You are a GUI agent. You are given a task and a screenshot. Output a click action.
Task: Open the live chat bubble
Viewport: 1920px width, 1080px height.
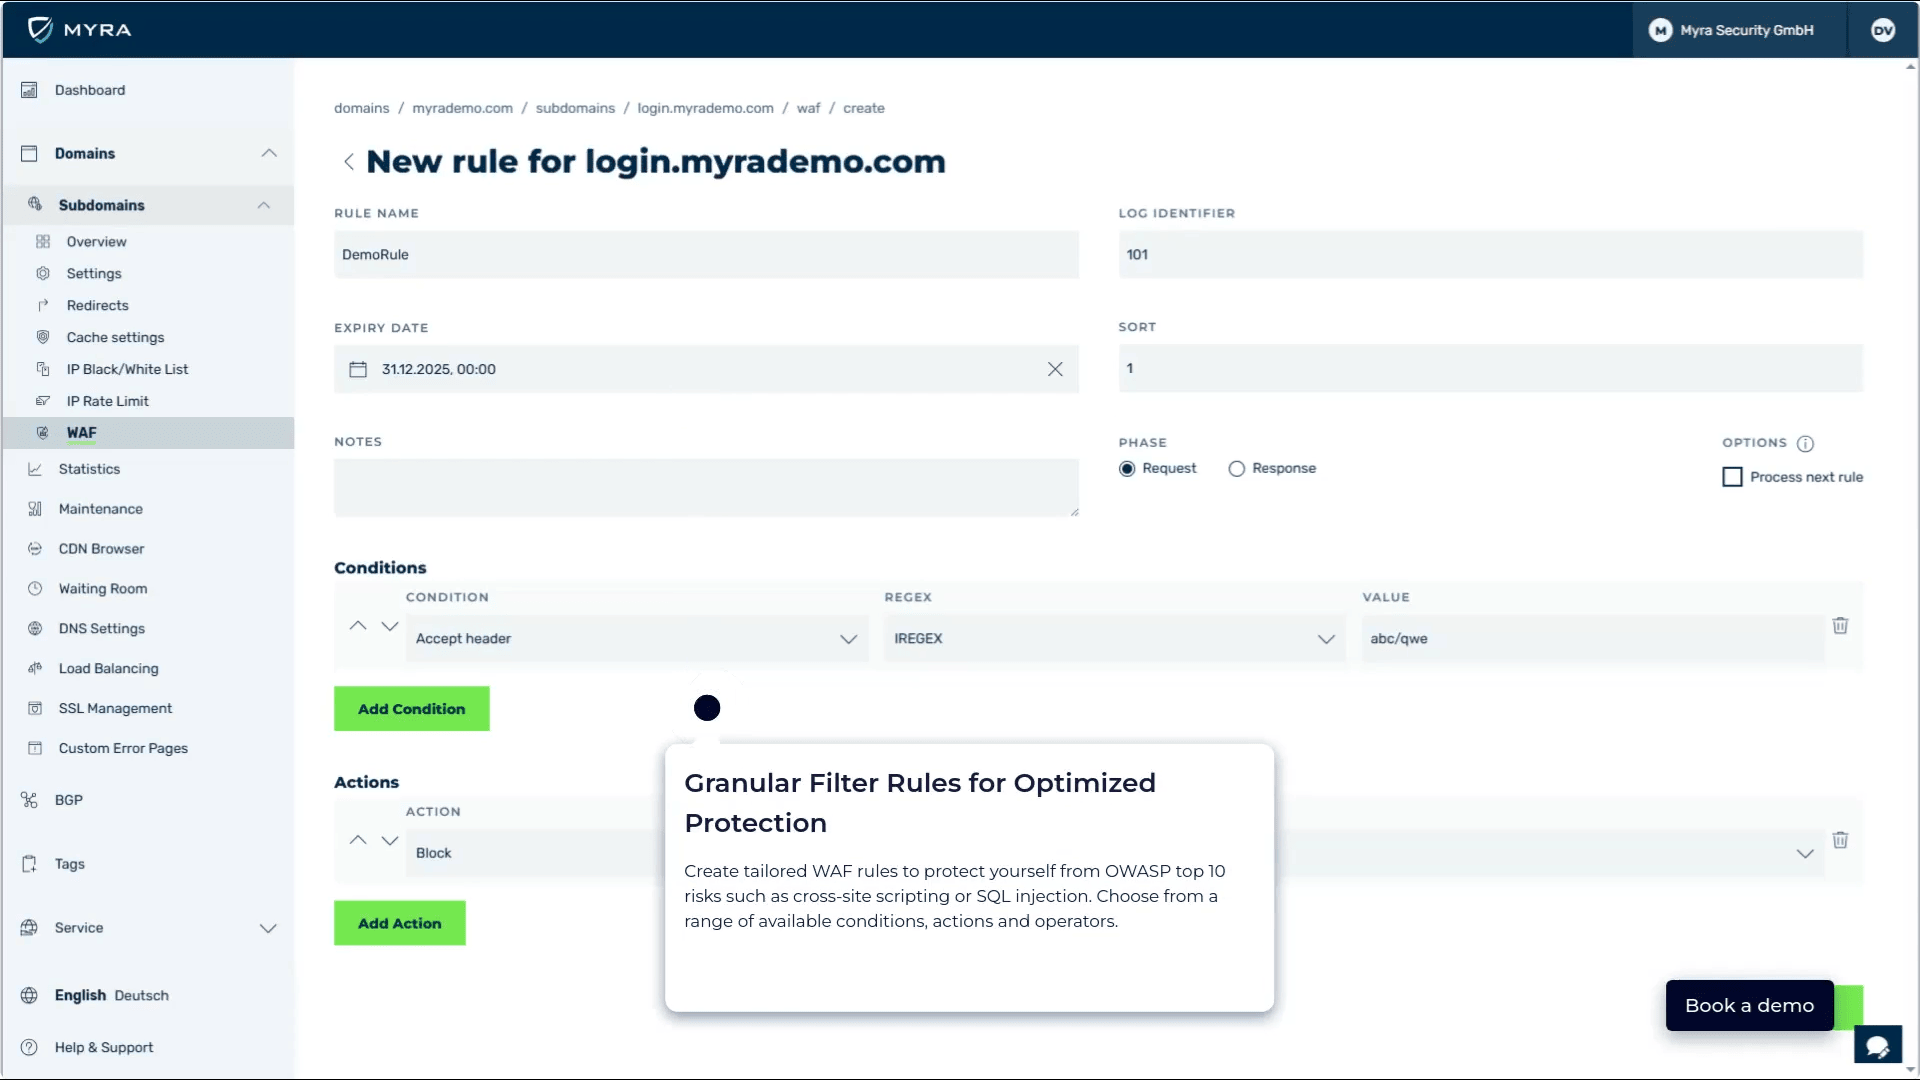tap(1879, 1045)
